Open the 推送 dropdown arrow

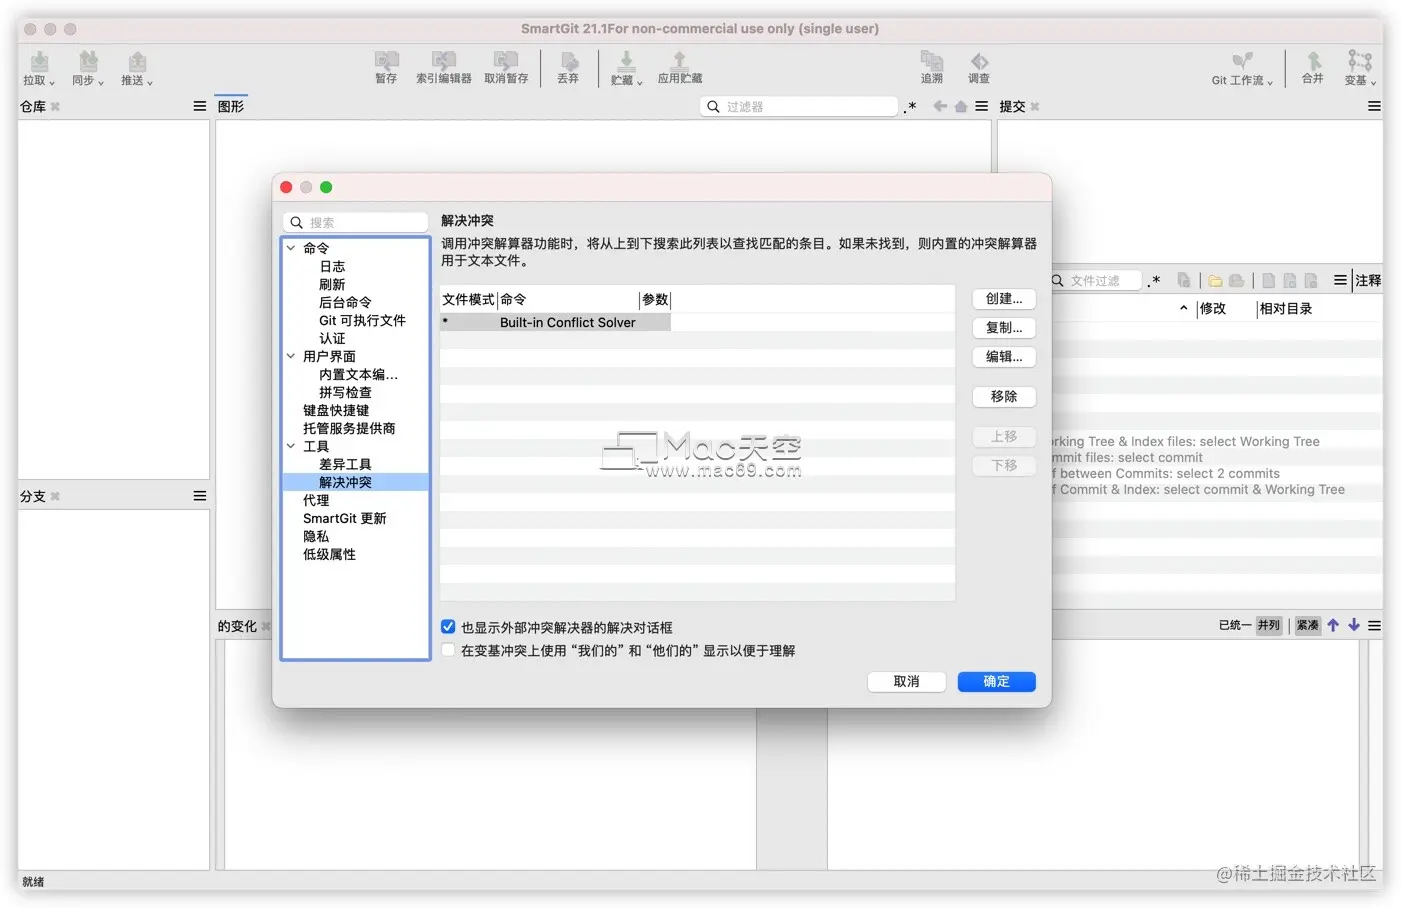tap(150, 83)
